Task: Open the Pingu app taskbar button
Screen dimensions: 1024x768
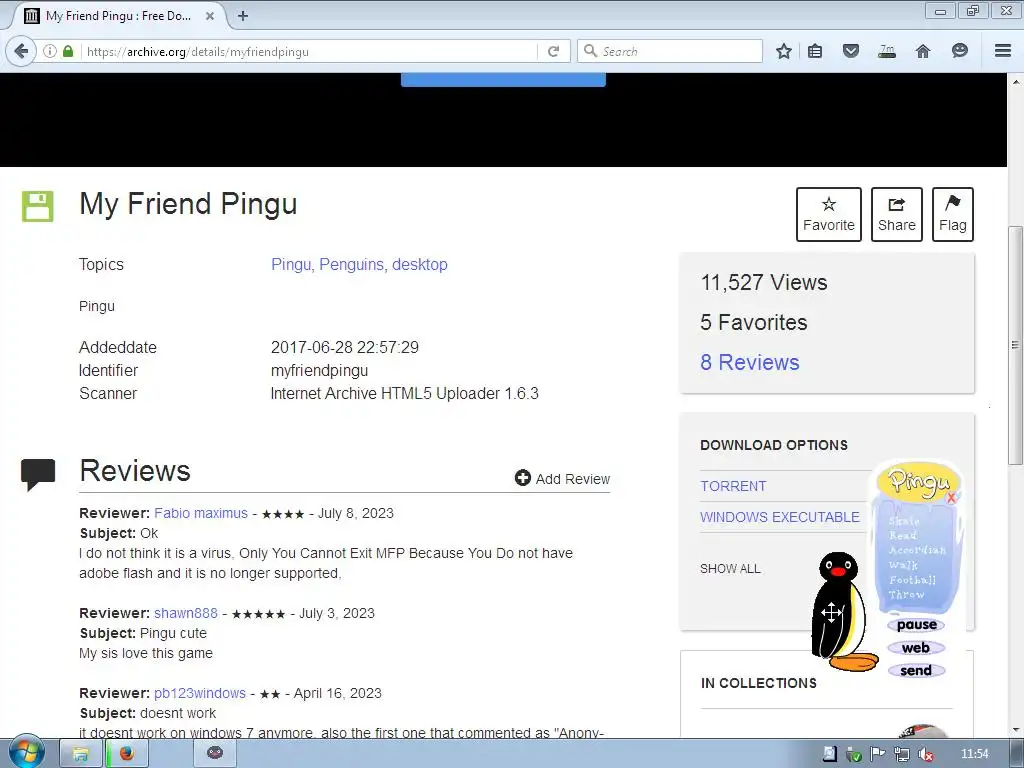Action: tap(215, 754)
